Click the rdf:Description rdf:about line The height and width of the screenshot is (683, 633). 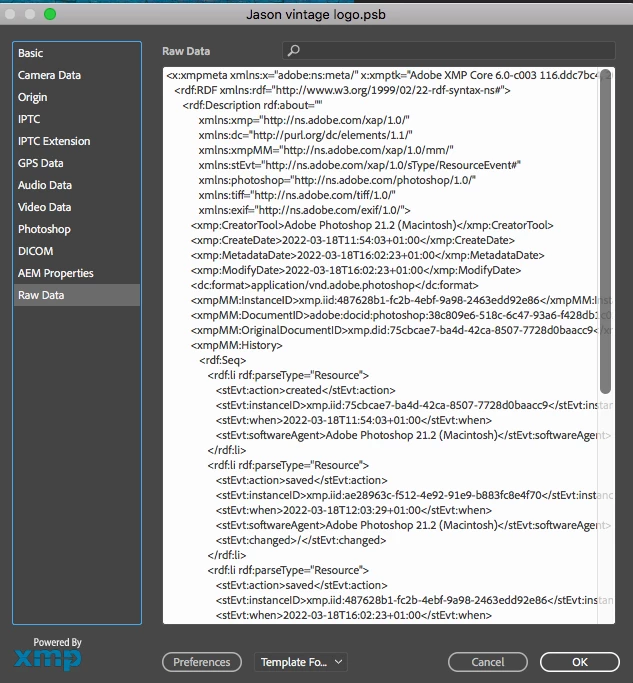click(252, 105)
